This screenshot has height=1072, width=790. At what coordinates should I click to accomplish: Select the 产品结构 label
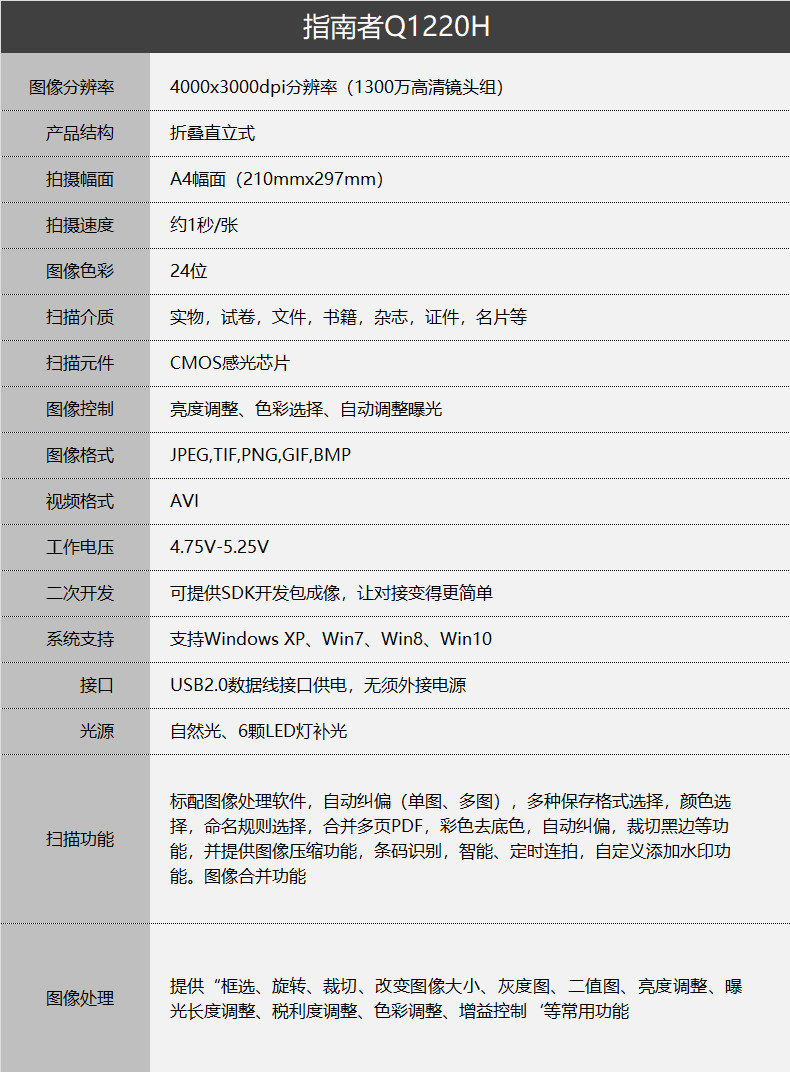80,133
